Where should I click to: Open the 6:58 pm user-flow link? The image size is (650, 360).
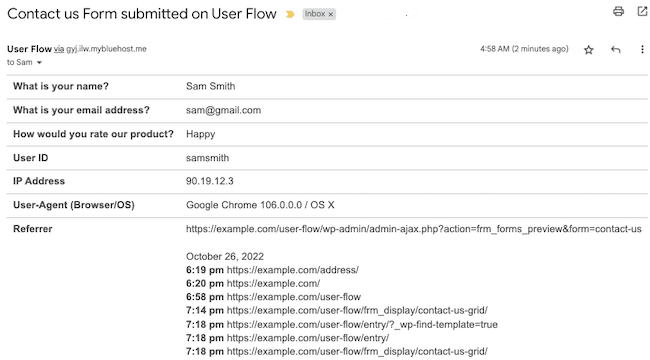(294, 297)
